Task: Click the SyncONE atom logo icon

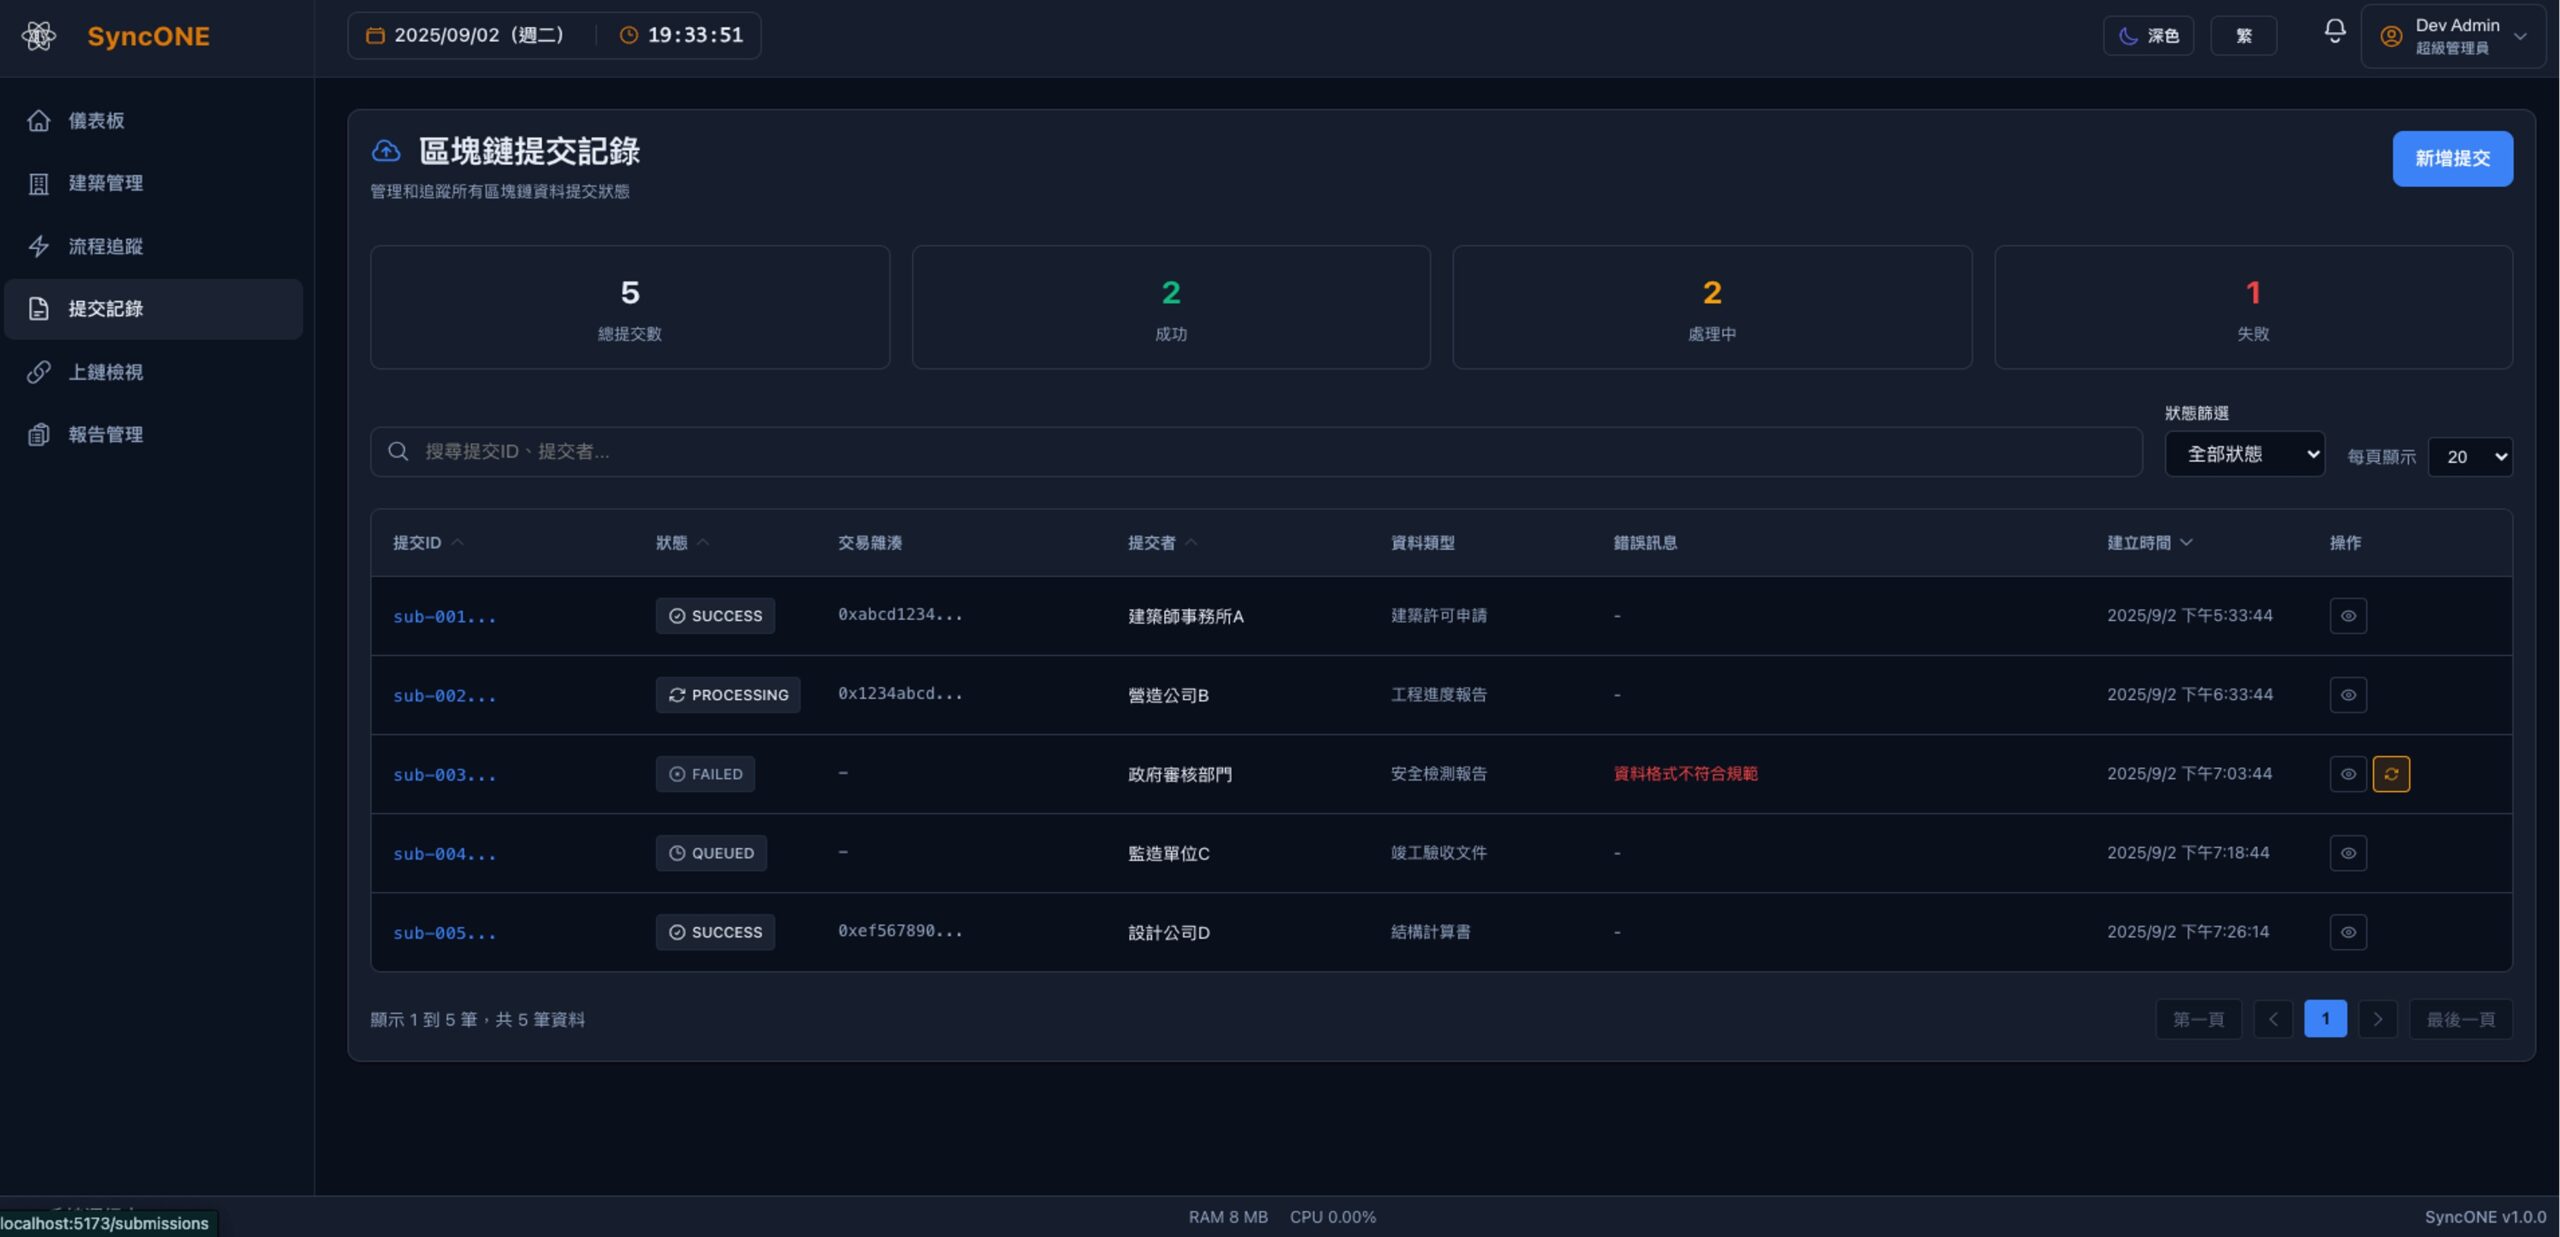Action: pyautogui.click(x=39, y=36)
